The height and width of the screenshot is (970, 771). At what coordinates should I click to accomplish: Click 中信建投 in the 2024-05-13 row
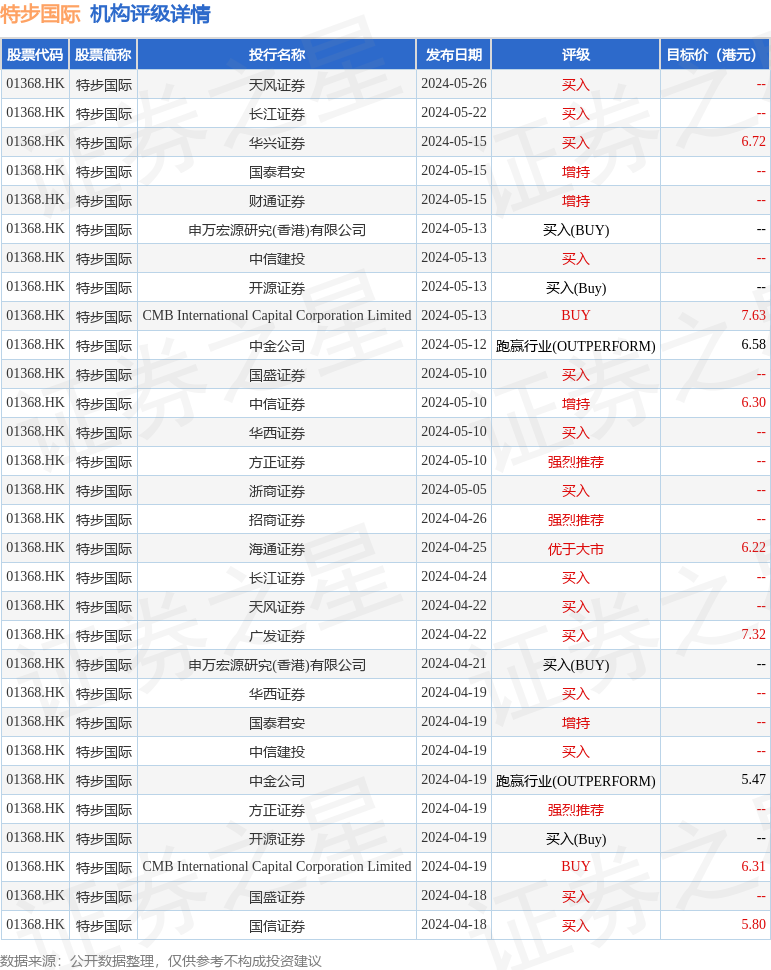pos(277,259)
